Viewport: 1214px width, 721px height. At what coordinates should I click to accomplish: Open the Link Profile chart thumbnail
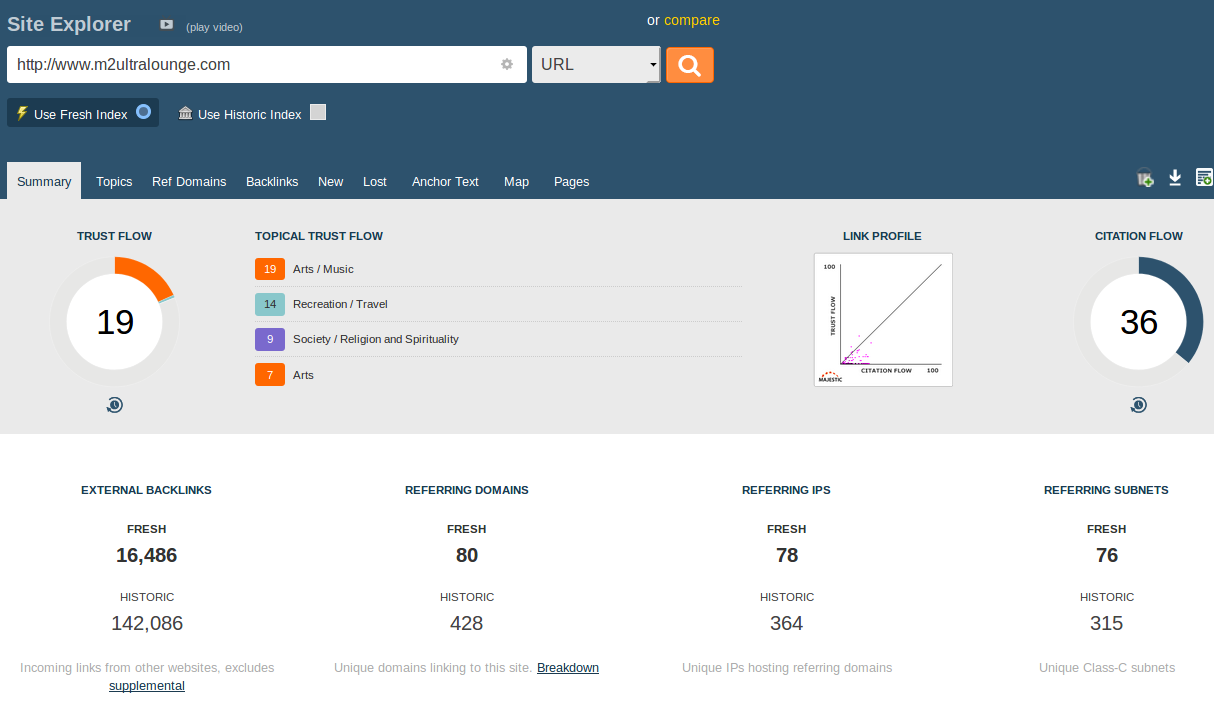pos(883,319)
